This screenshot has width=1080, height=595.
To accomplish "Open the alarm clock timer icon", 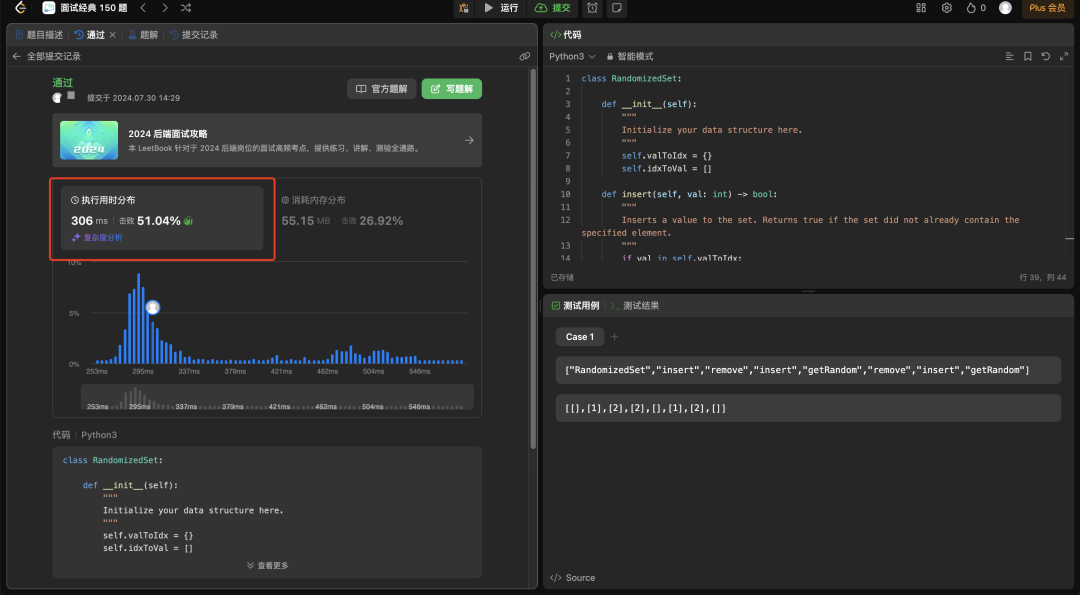I will [x=592, y=8].
